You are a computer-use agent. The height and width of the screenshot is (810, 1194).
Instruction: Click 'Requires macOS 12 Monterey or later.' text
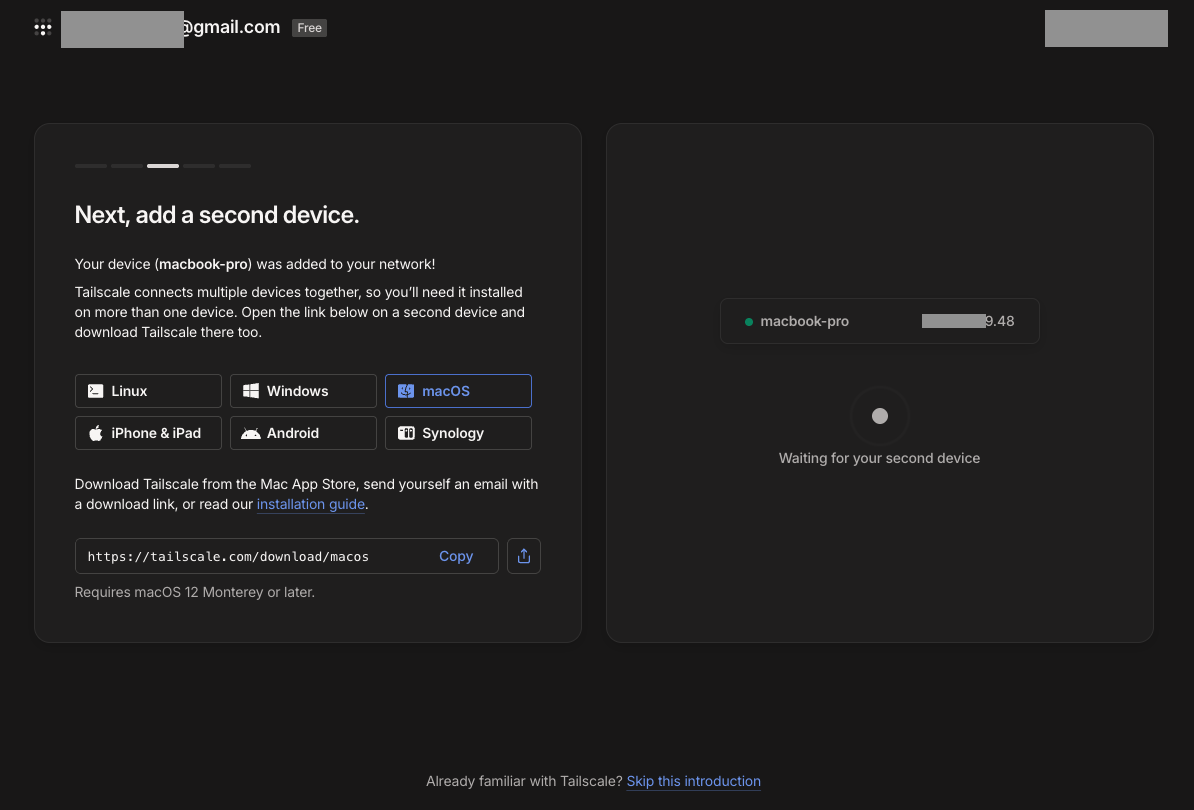click(195, 592)
